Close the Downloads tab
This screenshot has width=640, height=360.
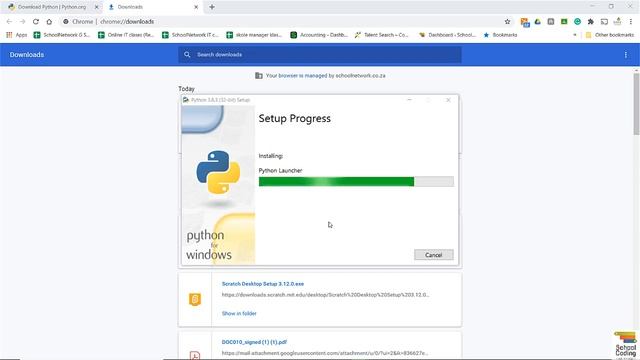coord(196,7)
